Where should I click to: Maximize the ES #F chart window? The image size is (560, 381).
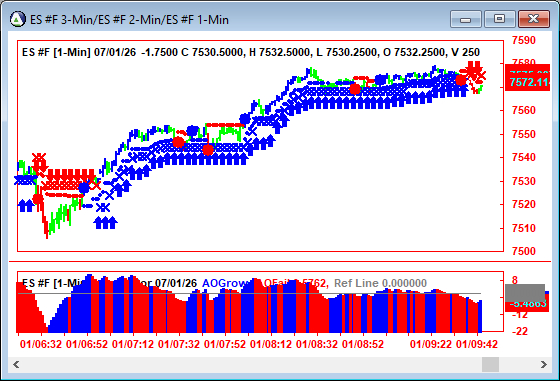point(499,19)
